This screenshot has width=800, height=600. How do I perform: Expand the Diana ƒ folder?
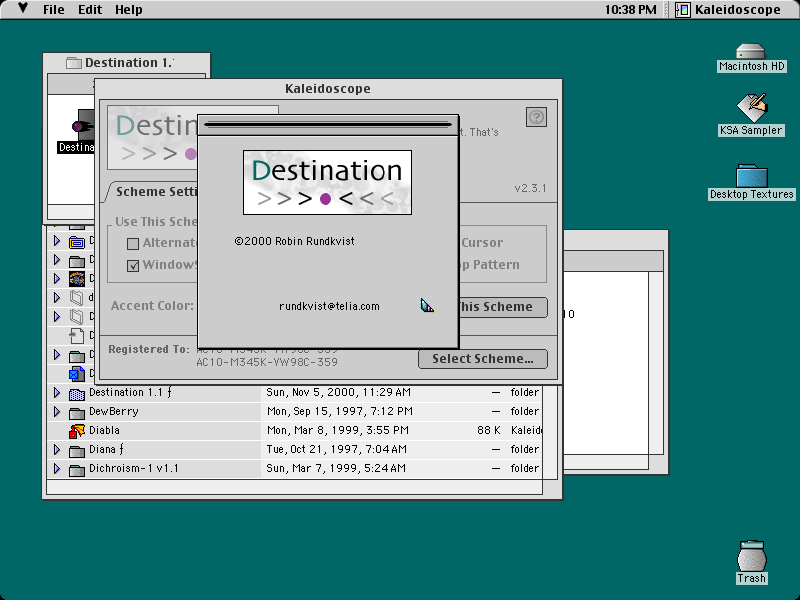(x=57, y=449)
